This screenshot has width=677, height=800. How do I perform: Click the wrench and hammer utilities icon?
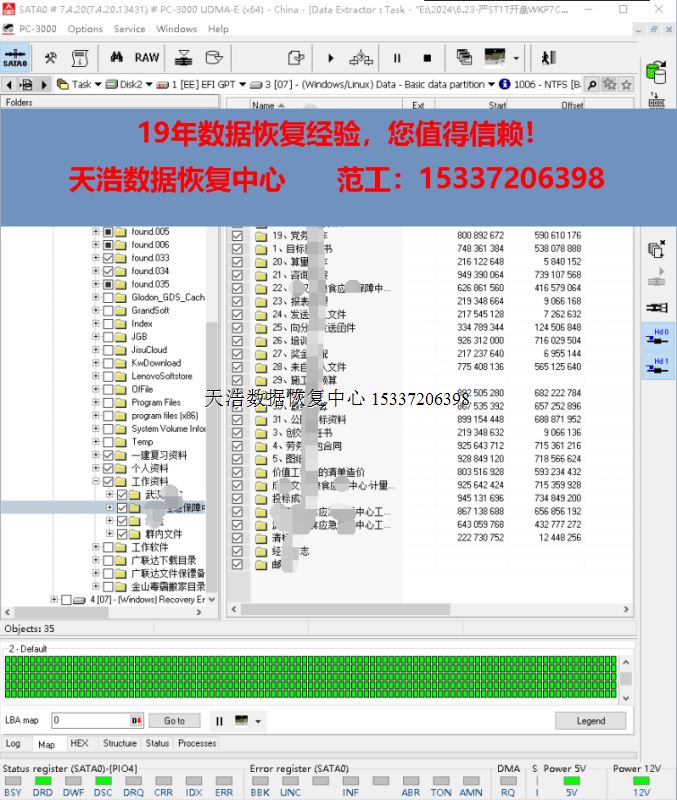pyautogui.click(x=50, y=58)
